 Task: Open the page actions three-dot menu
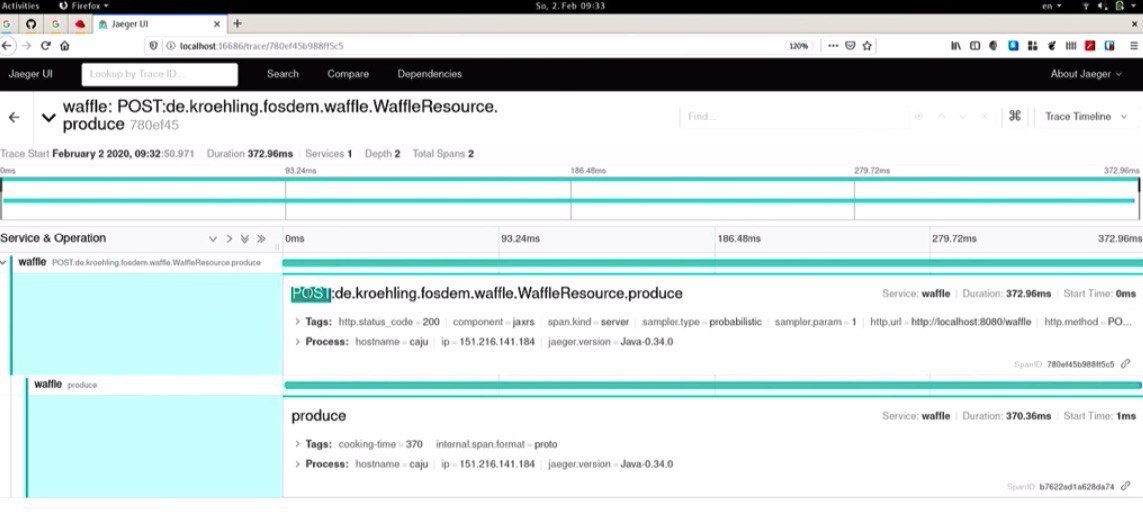833,45
